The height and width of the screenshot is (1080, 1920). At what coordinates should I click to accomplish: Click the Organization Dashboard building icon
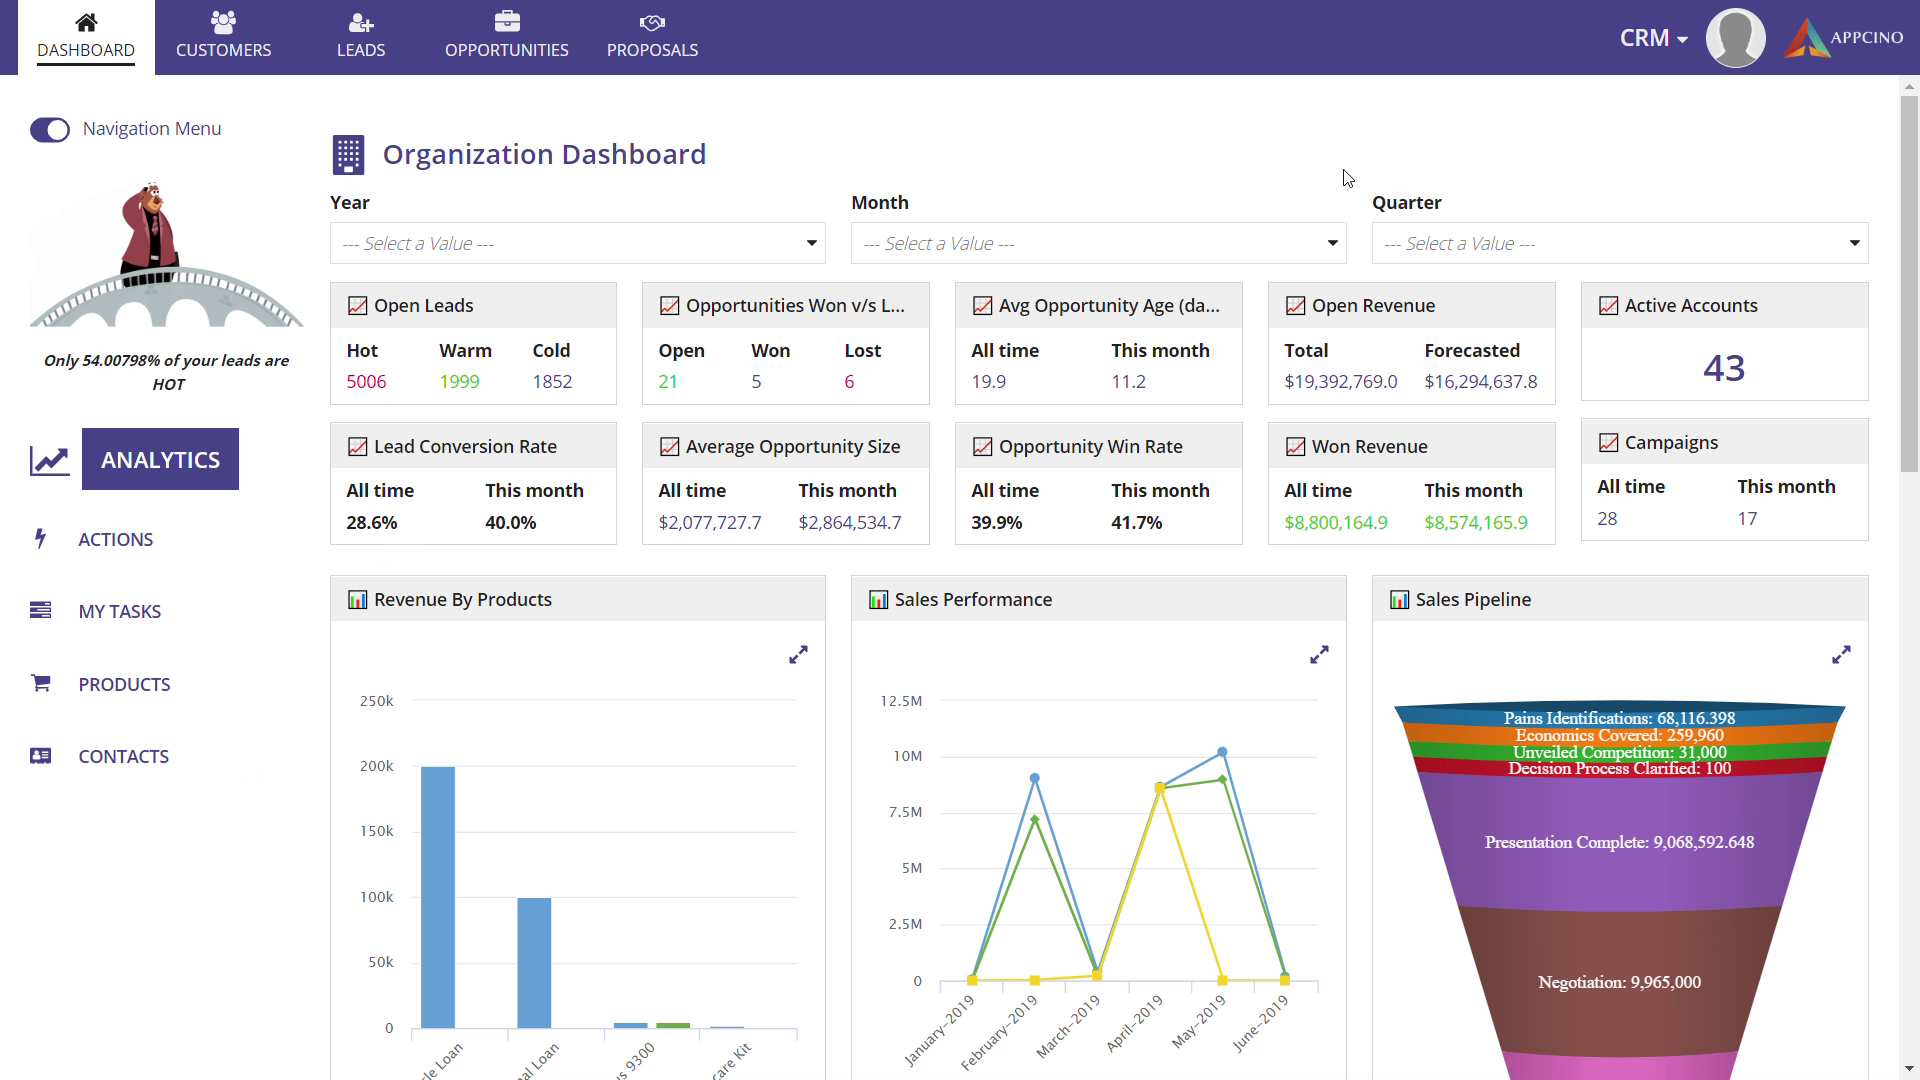(x=348, y=155)
